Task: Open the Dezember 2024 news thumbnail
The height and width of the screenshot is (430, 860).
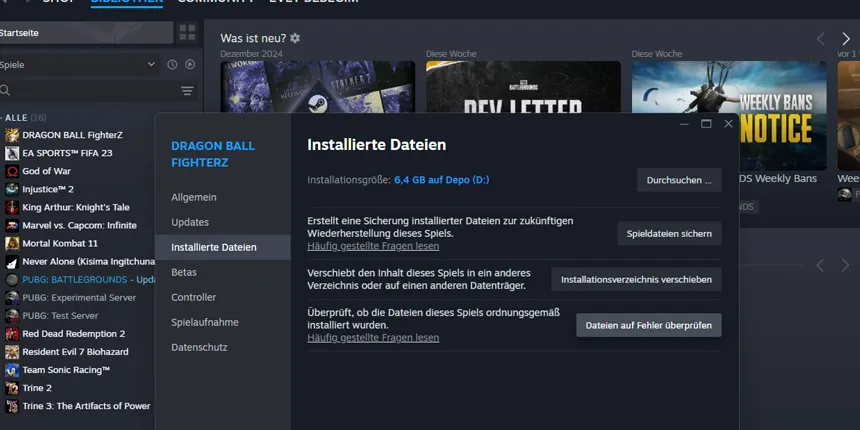Action: click(318, 87)
